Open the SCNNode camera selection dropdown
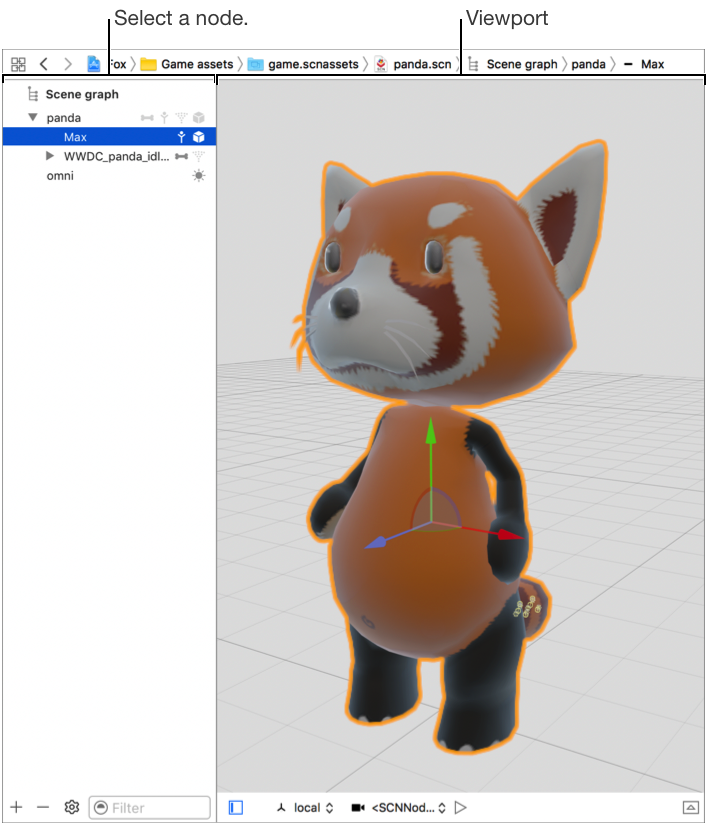This screenshot has height=823, width=709. click(x=409, y=807)
